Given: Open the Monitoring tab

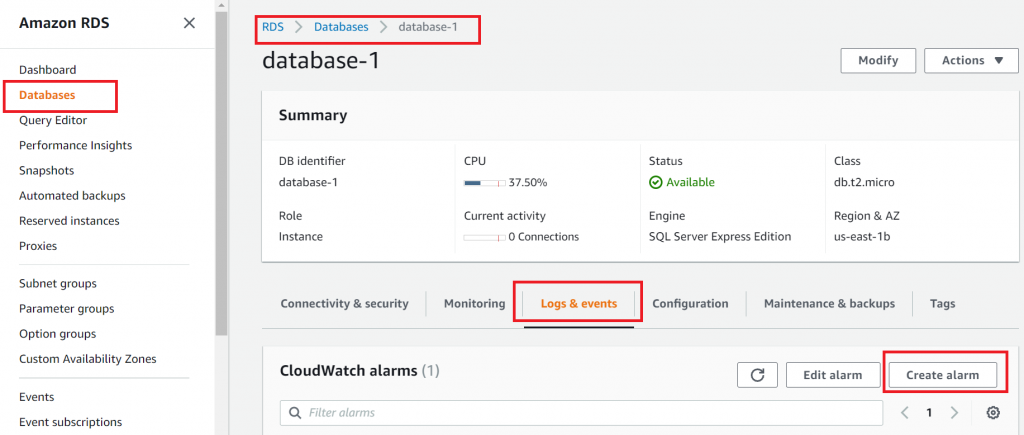Looking at the screenshot, I should click(474, 304).
